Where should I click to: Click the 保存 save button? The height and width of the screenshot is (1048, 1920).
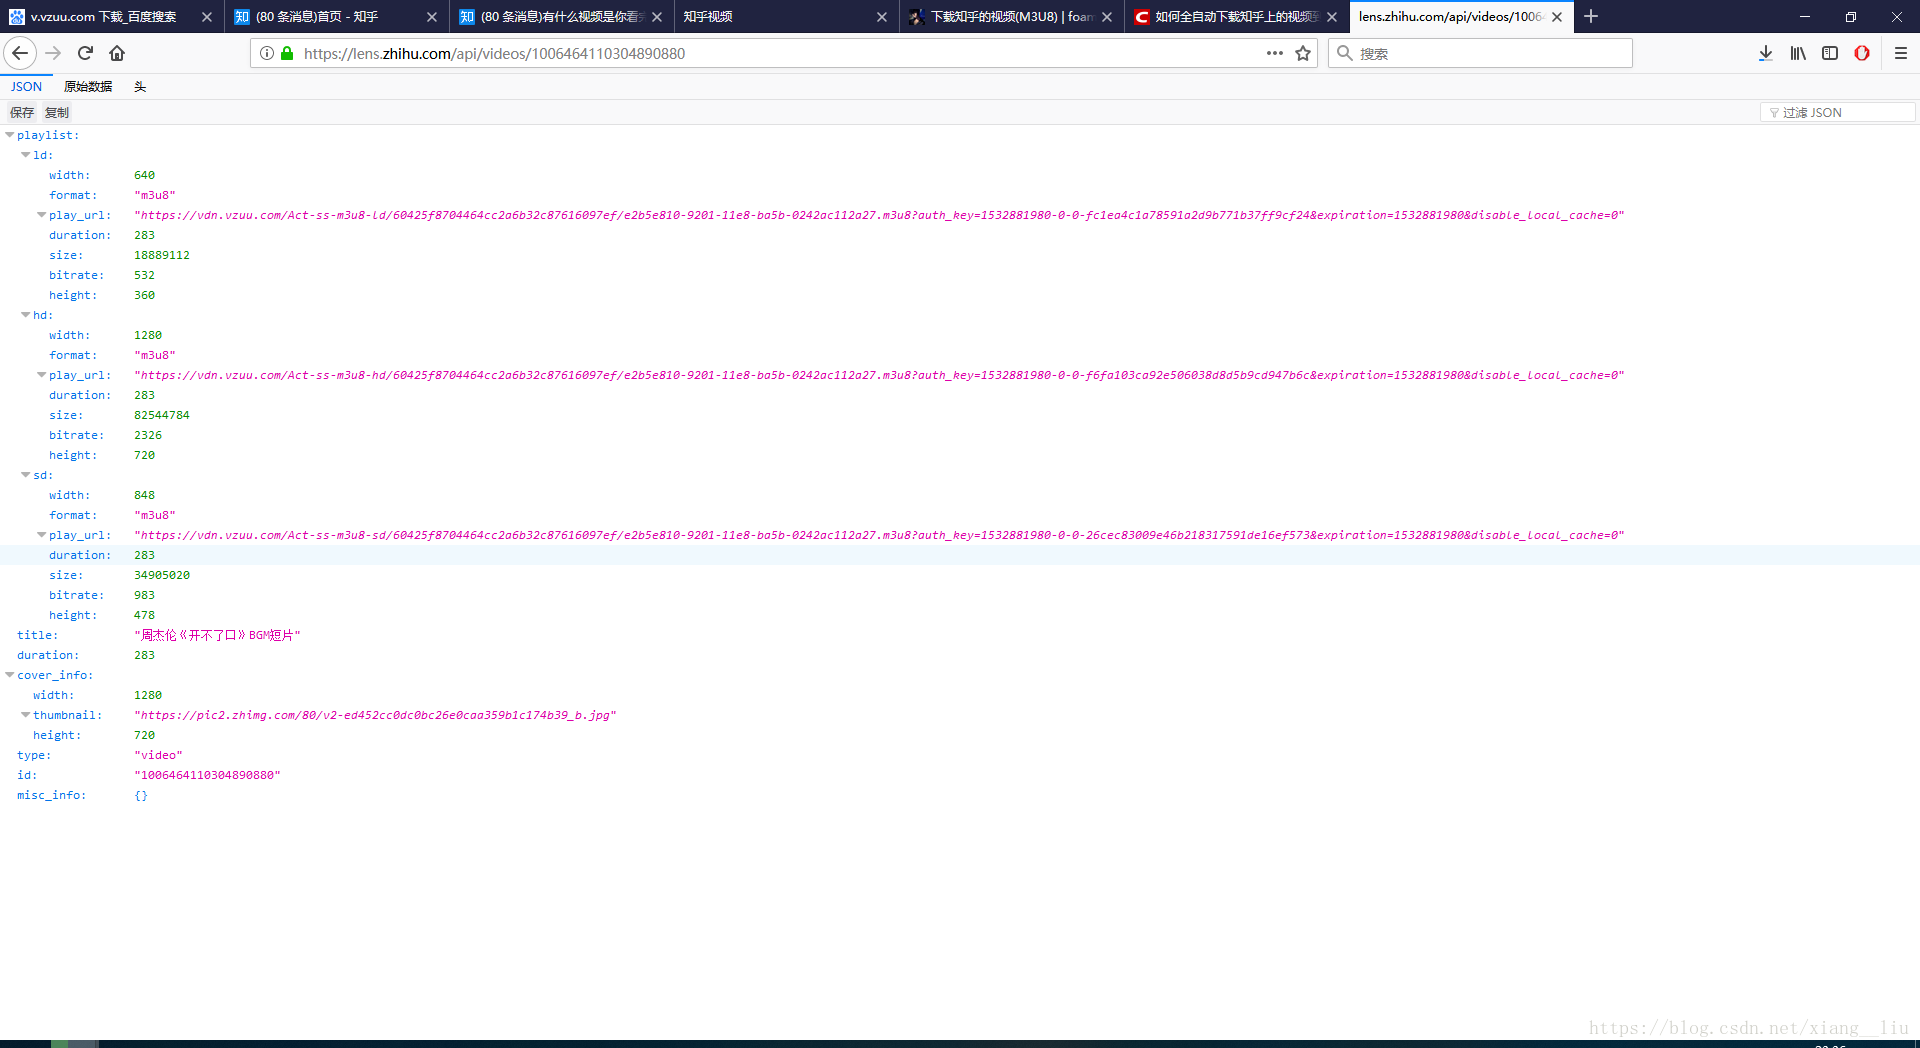22,112
